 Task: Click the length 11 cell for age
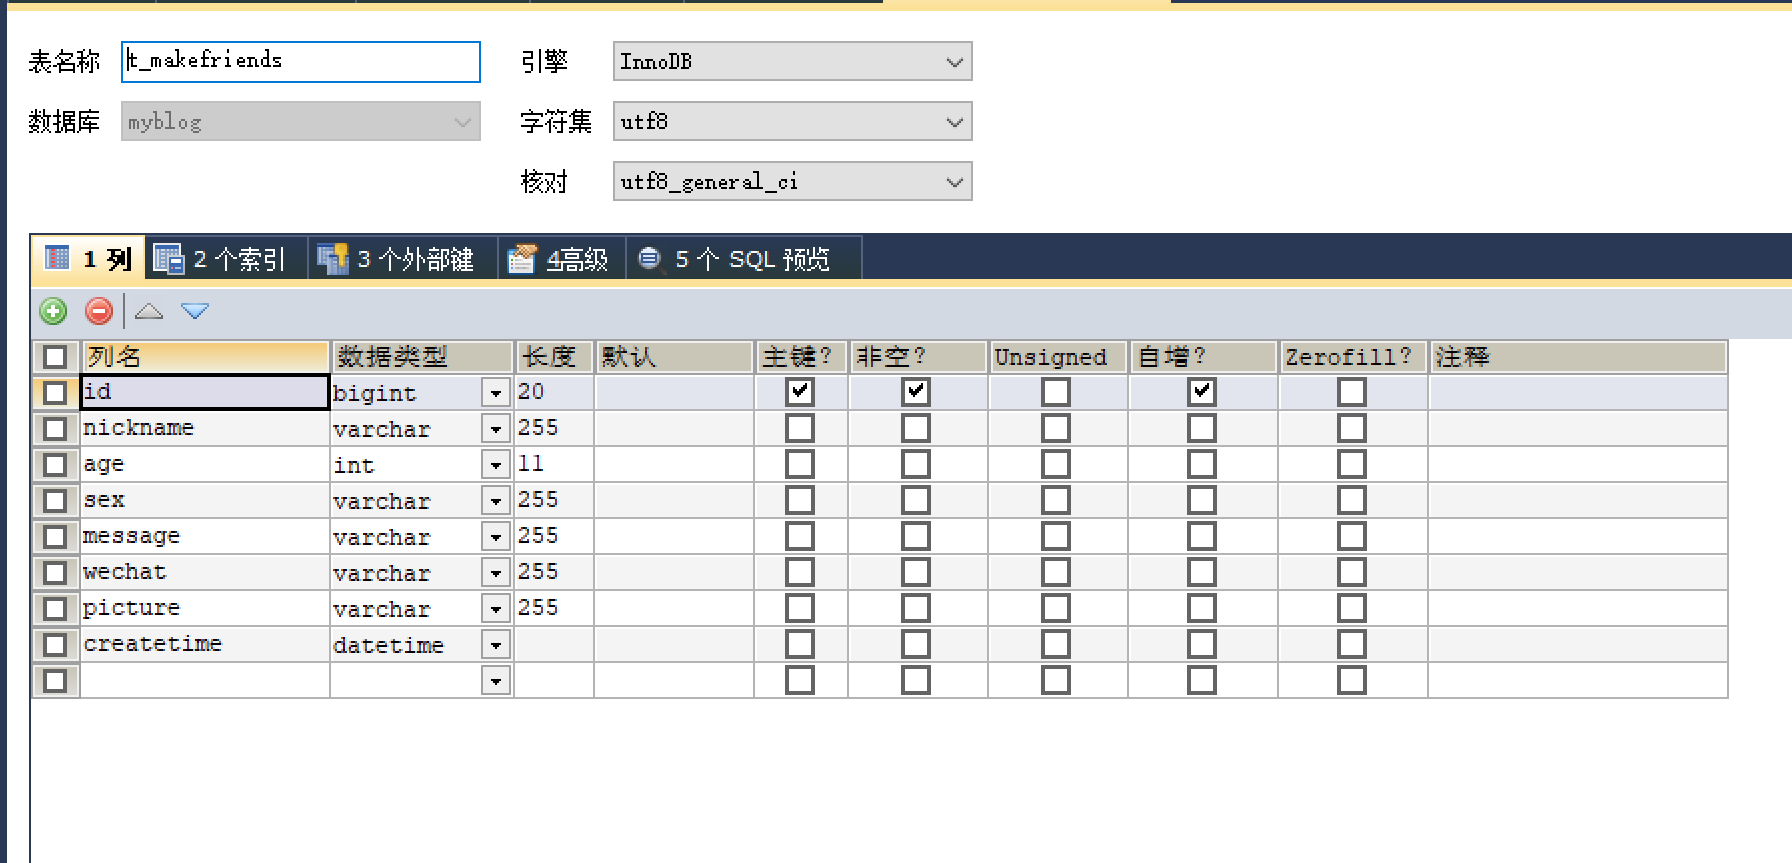tap(554, 464)
